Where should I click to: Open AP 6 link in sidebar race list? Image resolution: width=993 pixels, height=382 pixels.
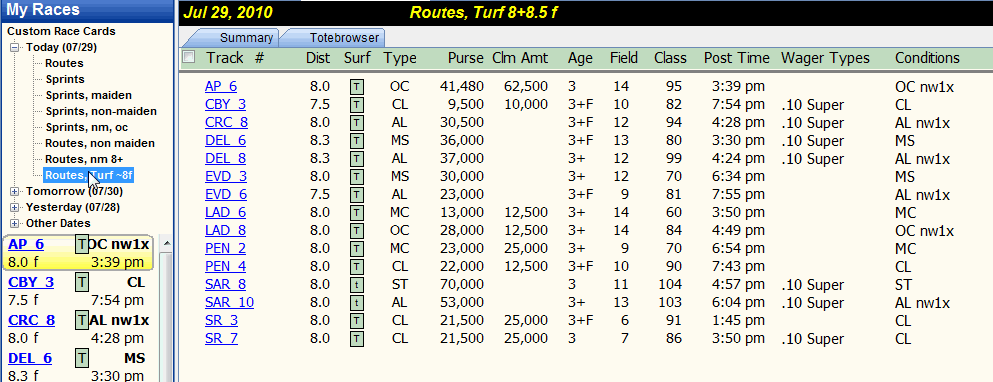click(x=26, y=245)
